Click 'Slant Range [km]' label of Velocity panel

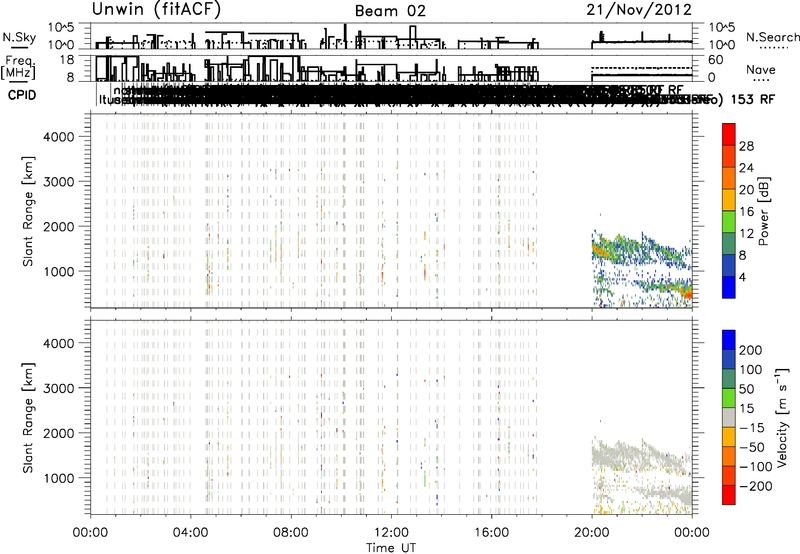click(28, 418)
